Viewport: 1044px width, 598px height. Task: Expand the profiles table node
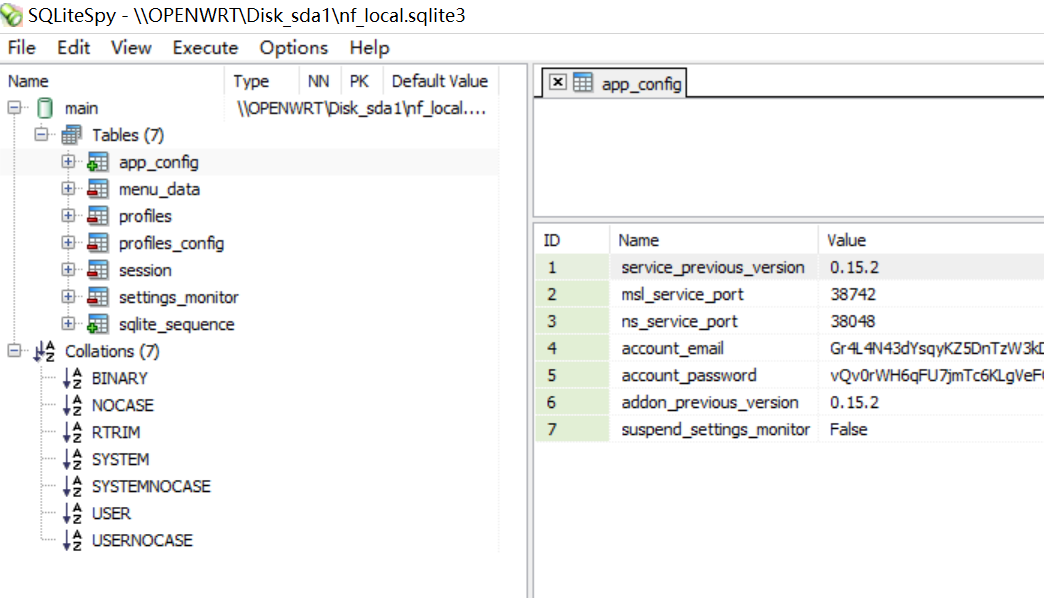68,216
